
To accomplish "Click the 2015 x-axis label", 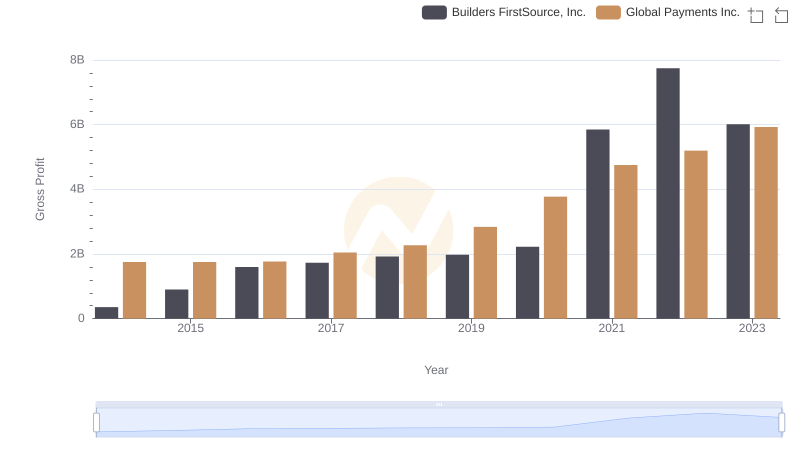I will 190,328.
